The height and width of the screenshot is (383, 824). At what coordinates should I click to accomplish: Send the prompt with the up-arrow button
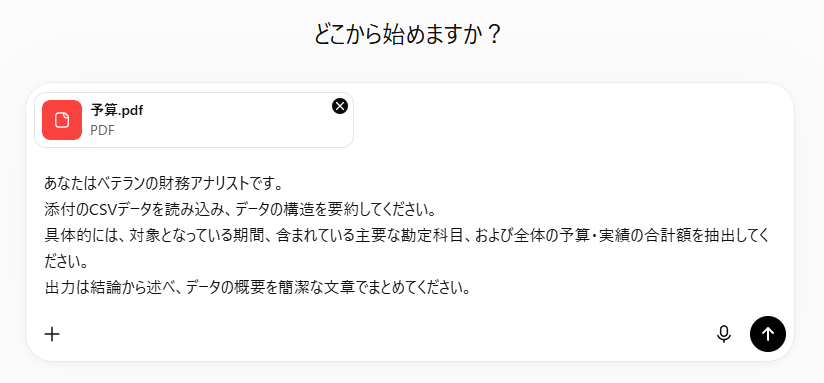tap(768, 334)
